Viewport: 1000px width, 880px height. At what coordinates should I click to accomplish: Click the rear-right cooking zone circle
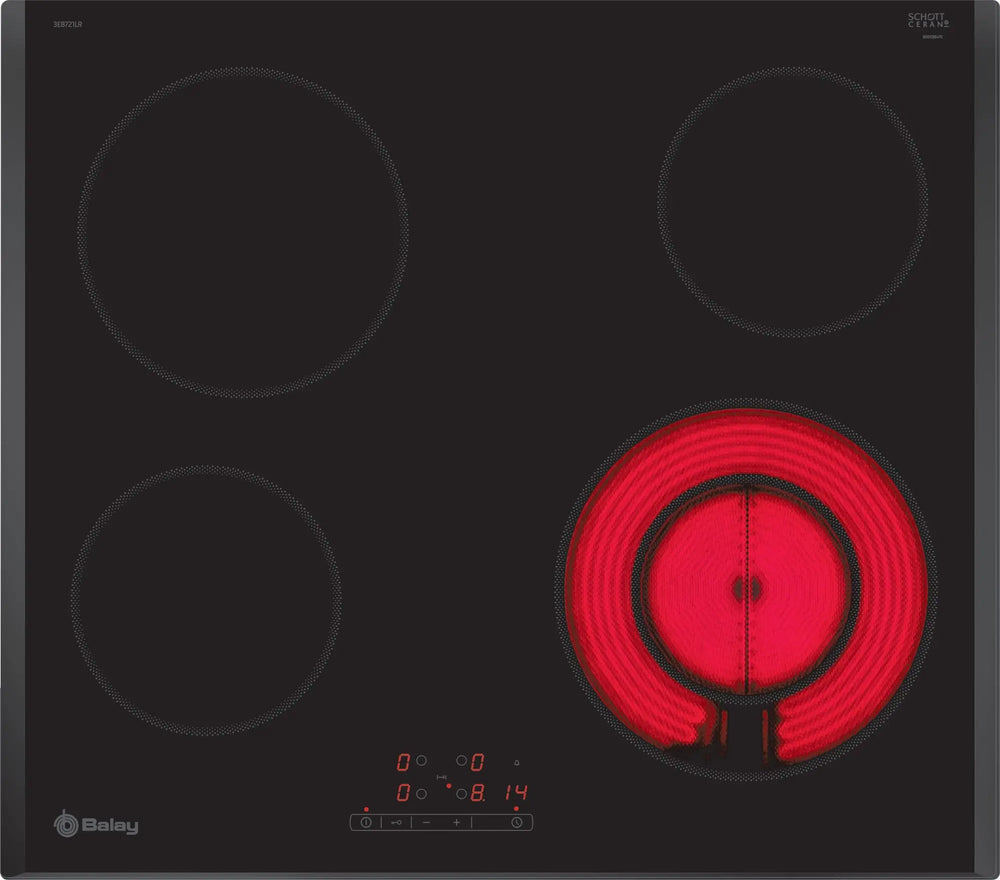pos(792,201)
